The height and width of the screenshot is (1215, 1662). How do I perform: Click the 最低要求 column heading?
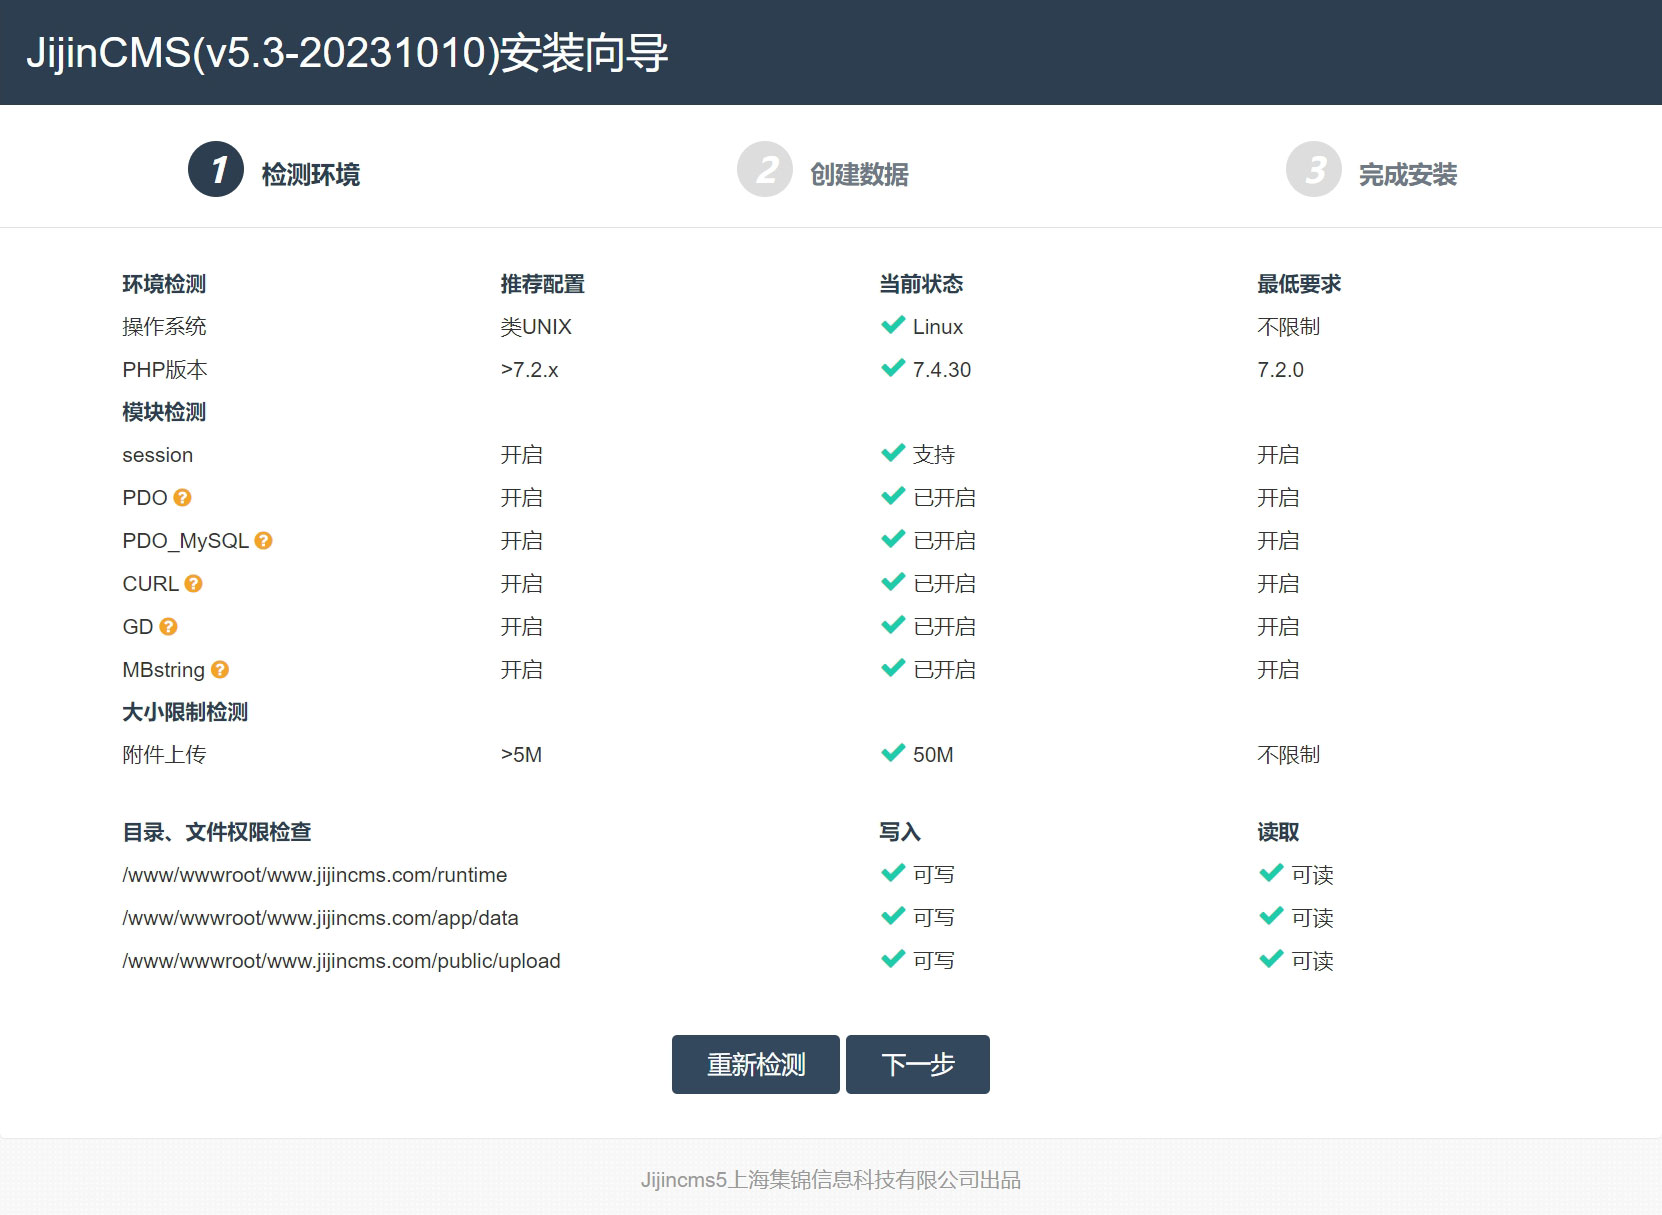1299,284
